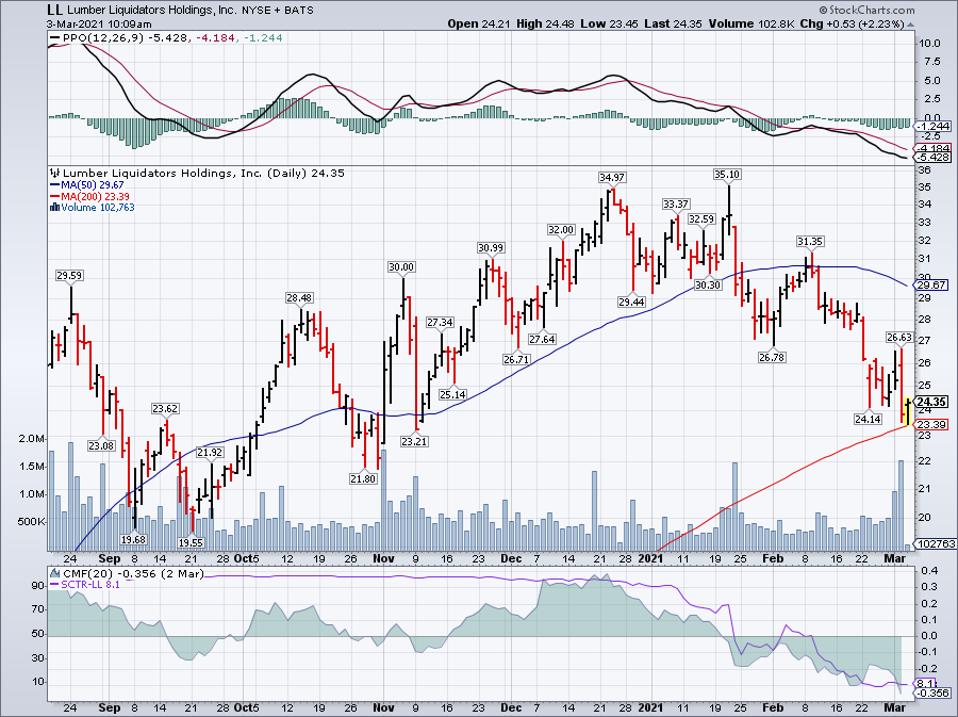Click the Nov label on the price date axis
The width and height of the screenshot is (958, 717).
click(382, 558)
